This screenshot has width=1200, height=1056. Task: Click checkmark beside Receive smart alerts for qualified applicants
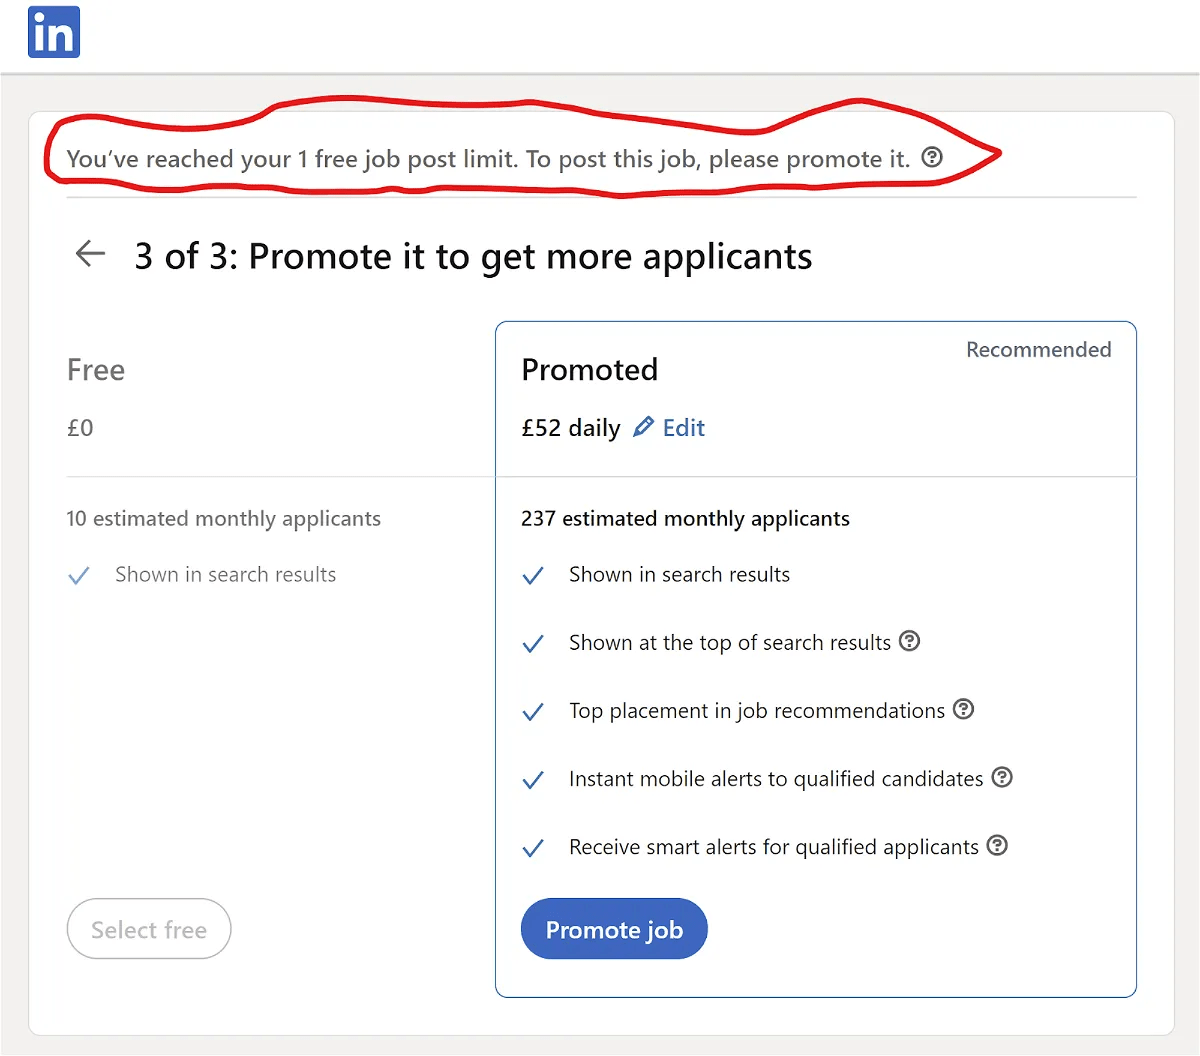(x=533, y=847)
